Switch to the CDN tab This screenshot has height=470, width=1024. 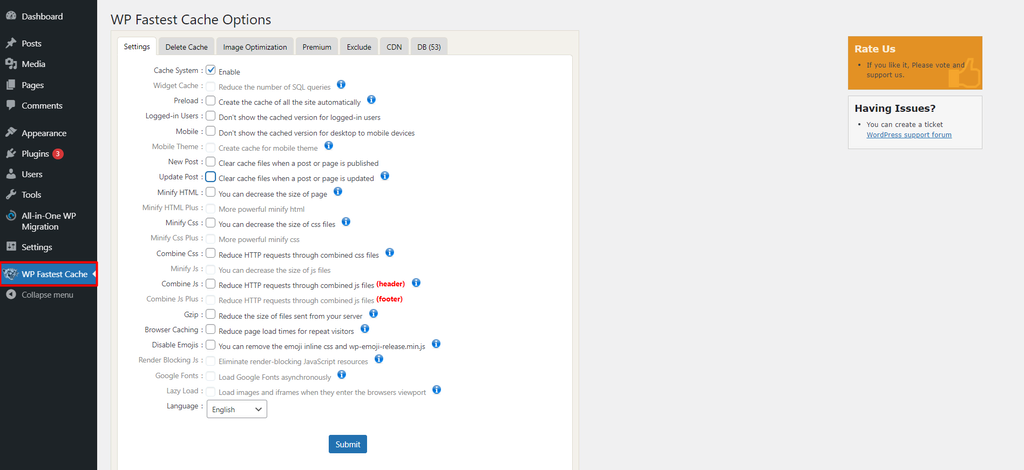[x=394, y=46]
